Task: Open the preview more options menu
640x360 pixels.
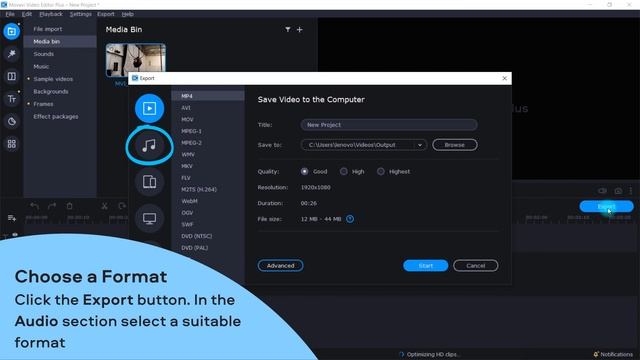Action: tap(631, 191)
